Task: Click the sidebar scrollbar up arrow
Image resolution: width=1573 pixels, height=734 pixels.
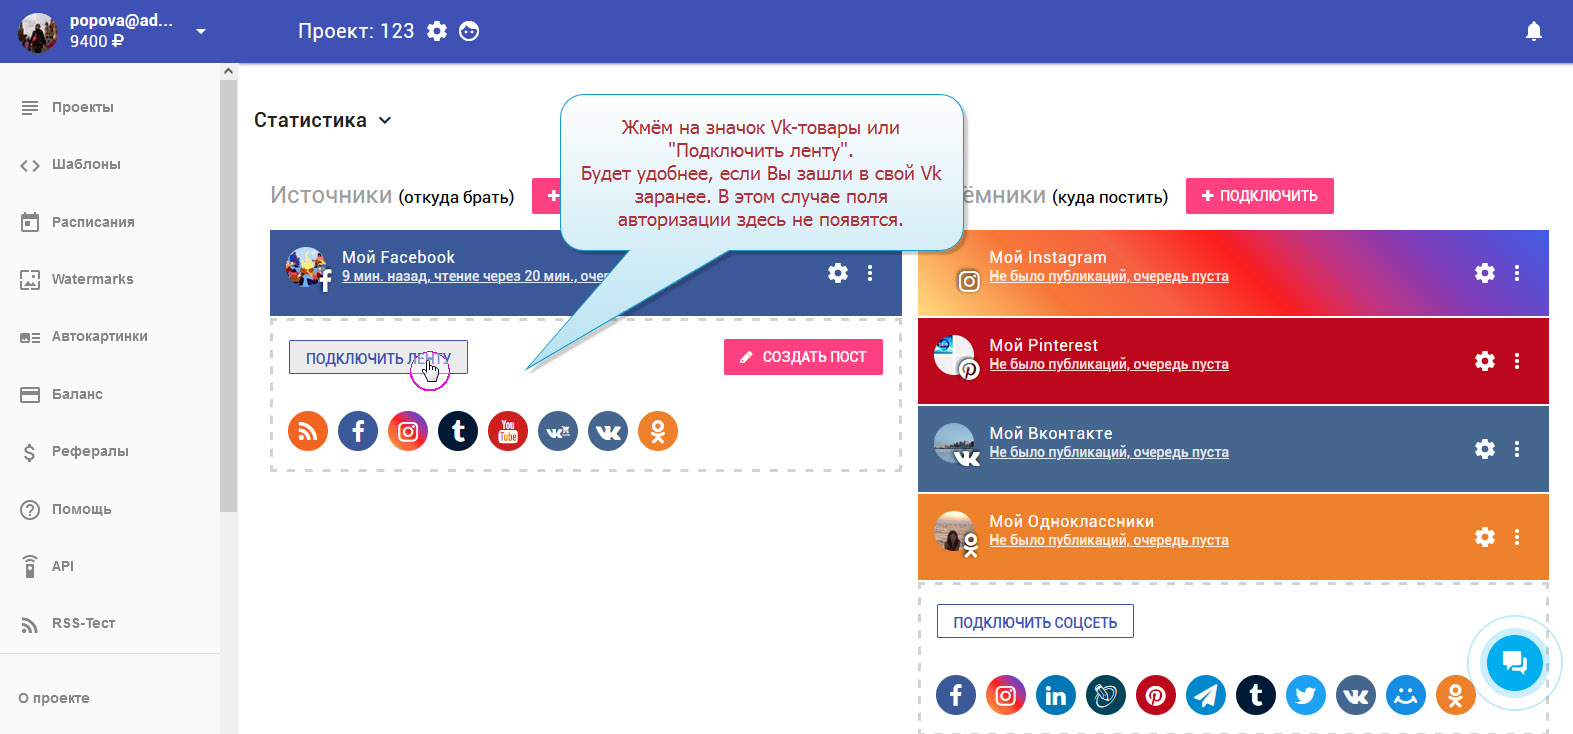Action: click(228, 71)
